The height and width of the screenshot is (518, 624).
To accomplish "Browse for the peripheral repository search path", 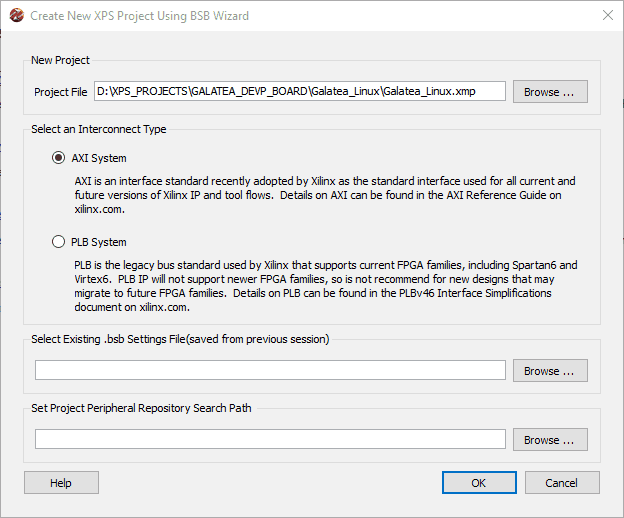I will (549, 440).
